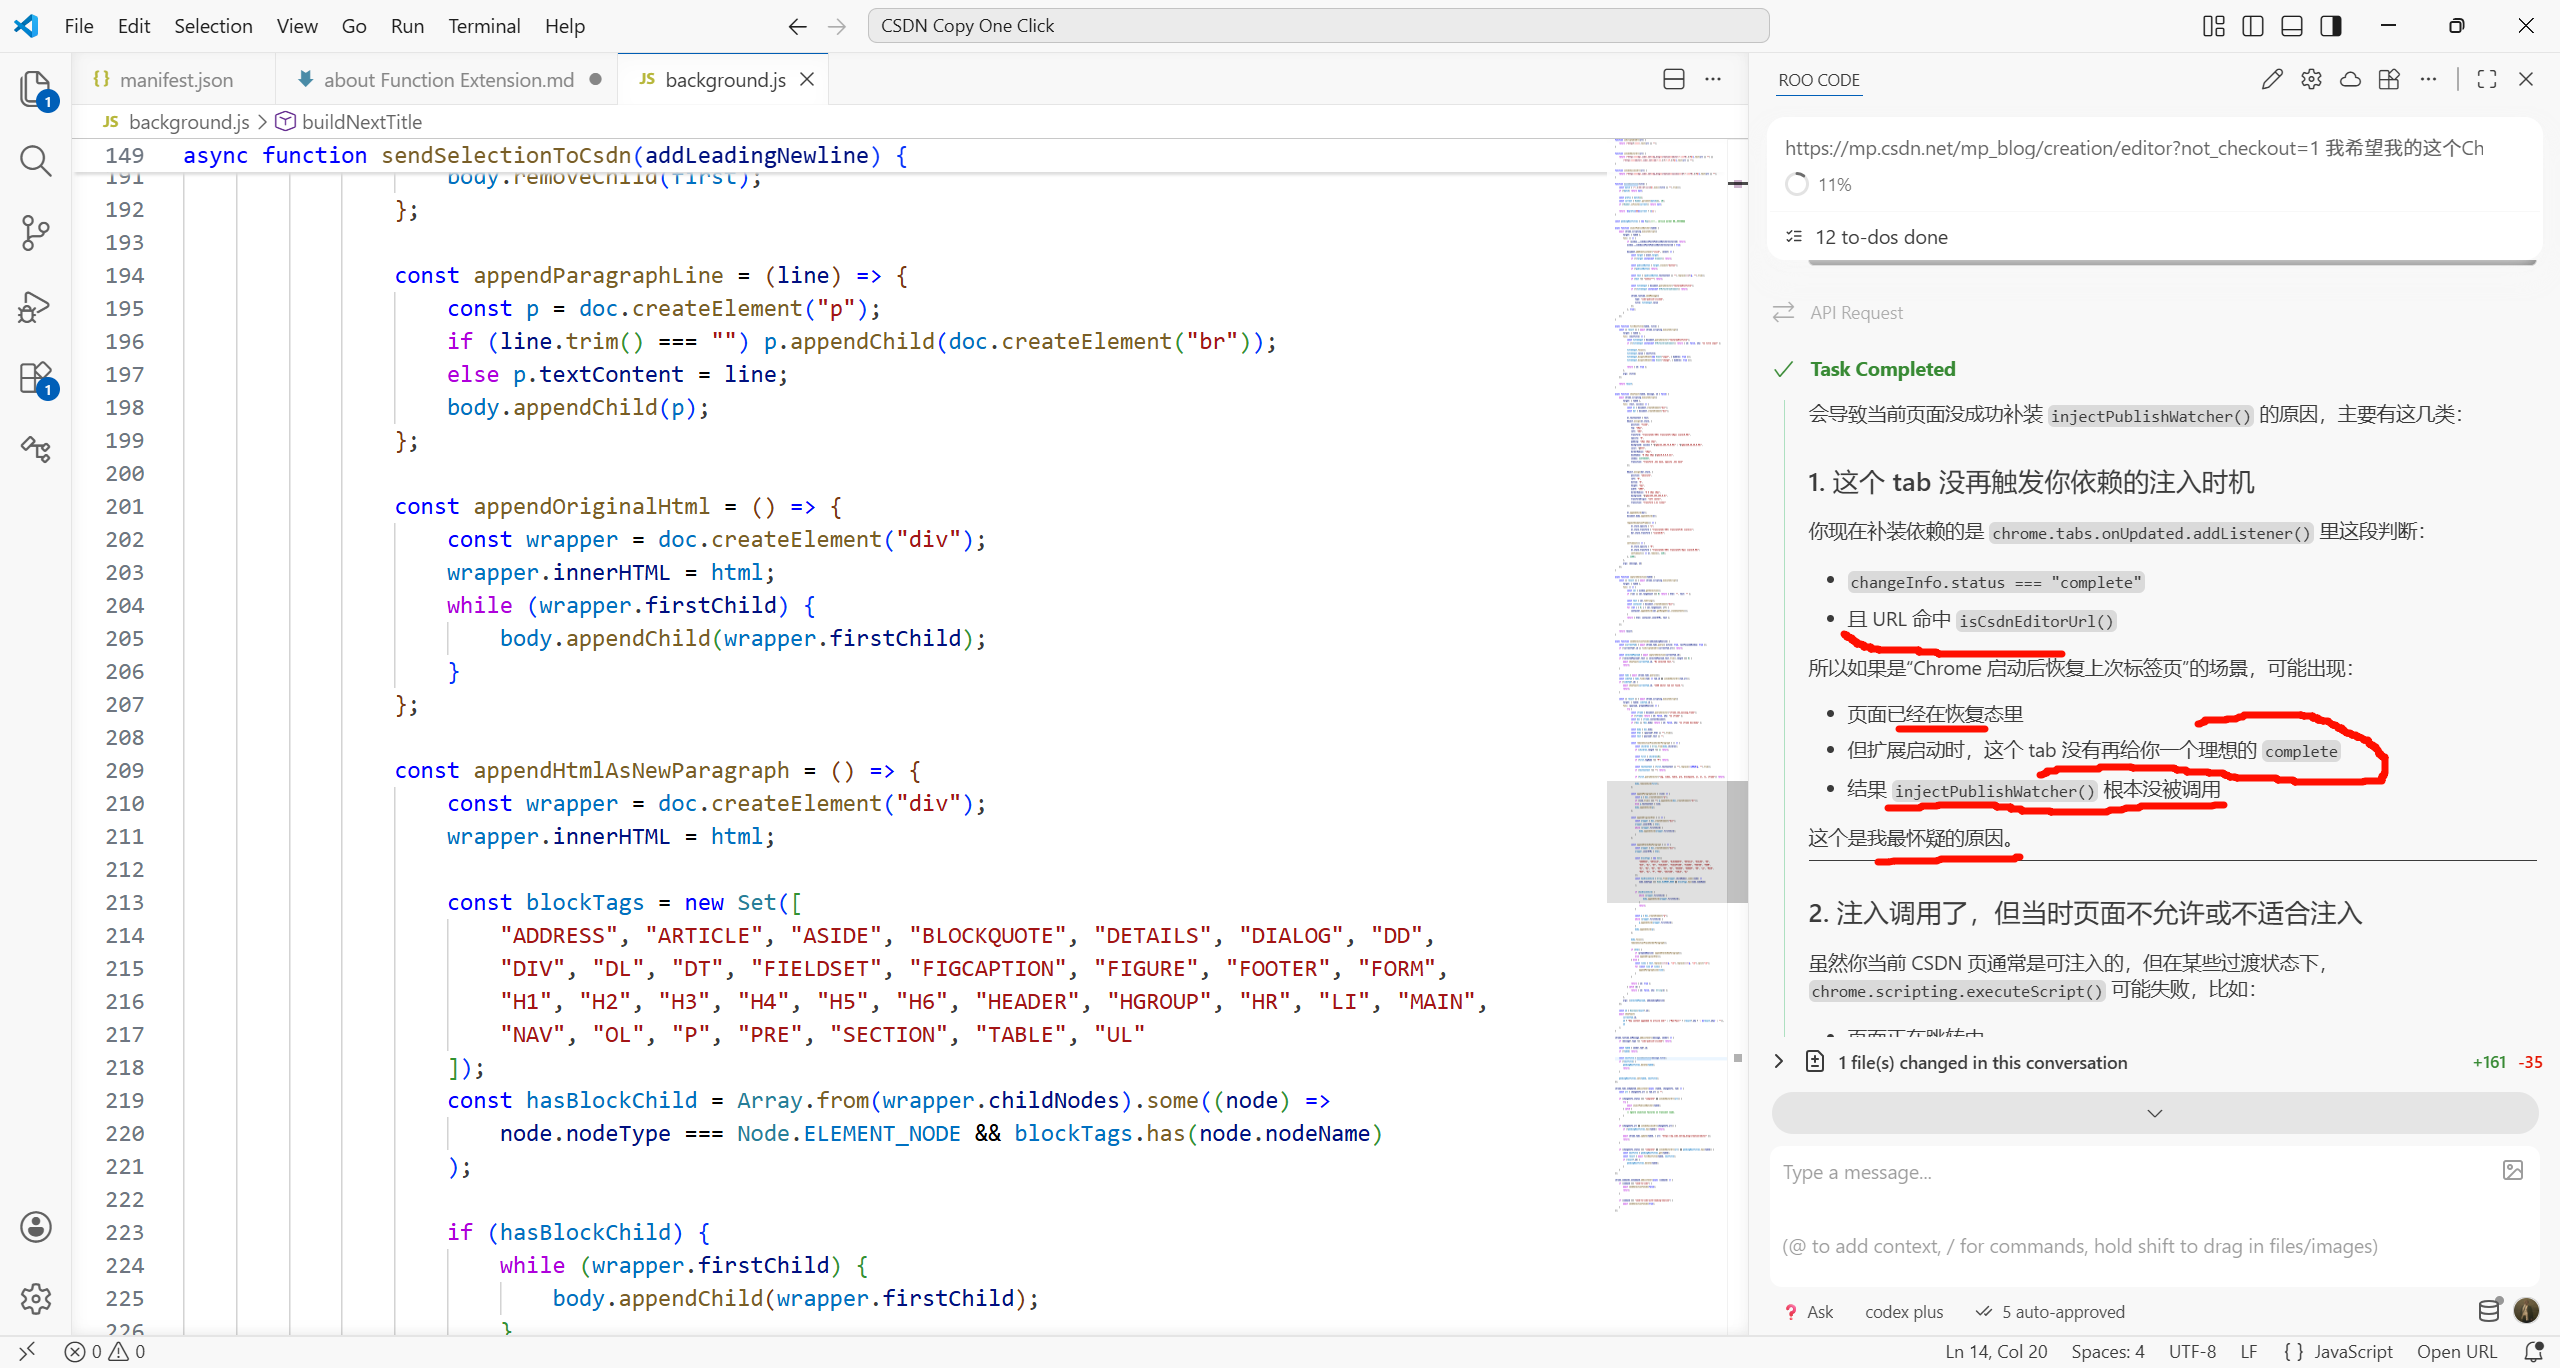Open the Run and Debug view

pyautogui.click(x=36, y=306)
